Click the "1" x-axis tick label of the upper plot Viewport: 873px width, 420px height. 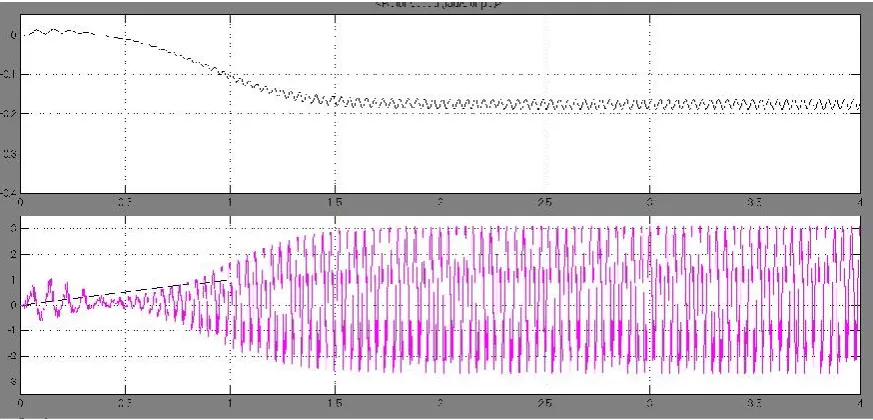point(230,201)
